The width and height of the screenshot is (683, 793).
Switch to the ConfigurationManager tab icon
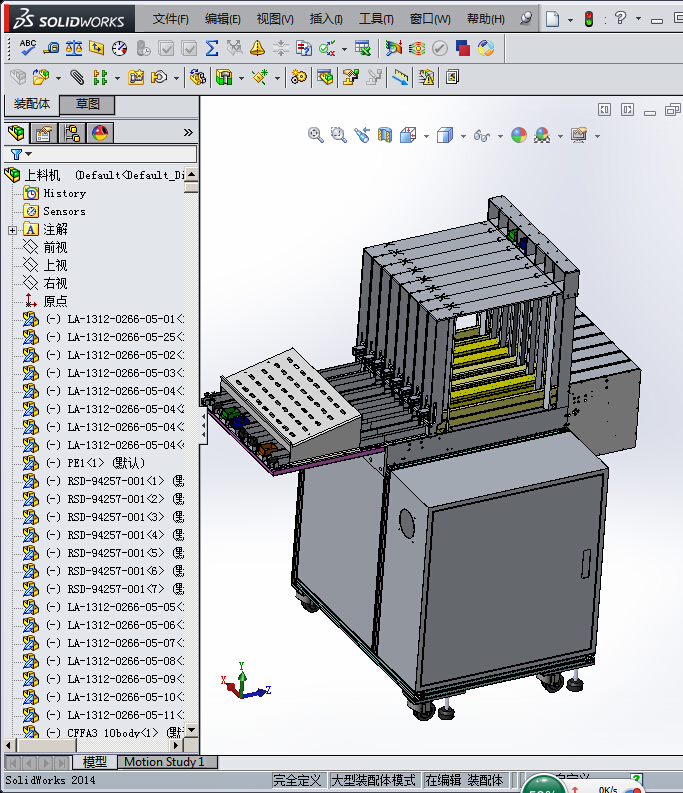[72, 133]
